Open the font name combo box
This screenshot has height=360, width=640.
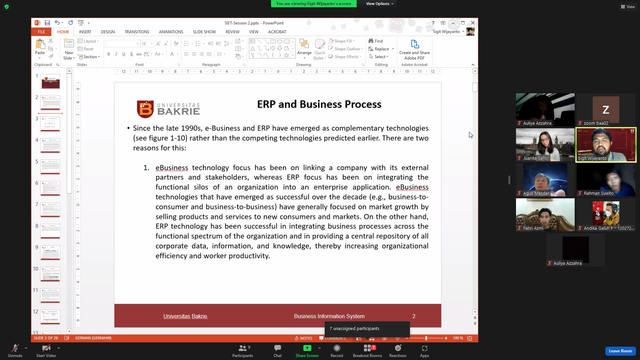coord(122,44)
